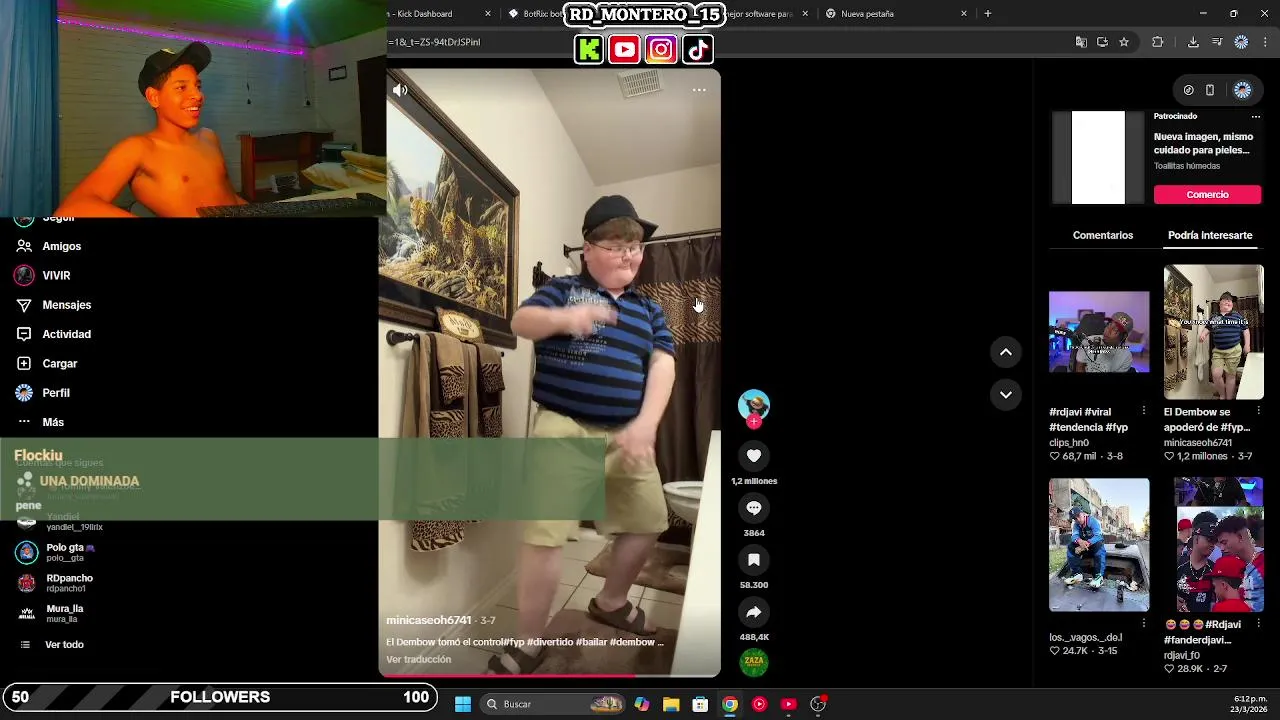1280x720 pixels.
Task: Open the Chrome extensions puzzle icon
Action: pos(1158,42)
